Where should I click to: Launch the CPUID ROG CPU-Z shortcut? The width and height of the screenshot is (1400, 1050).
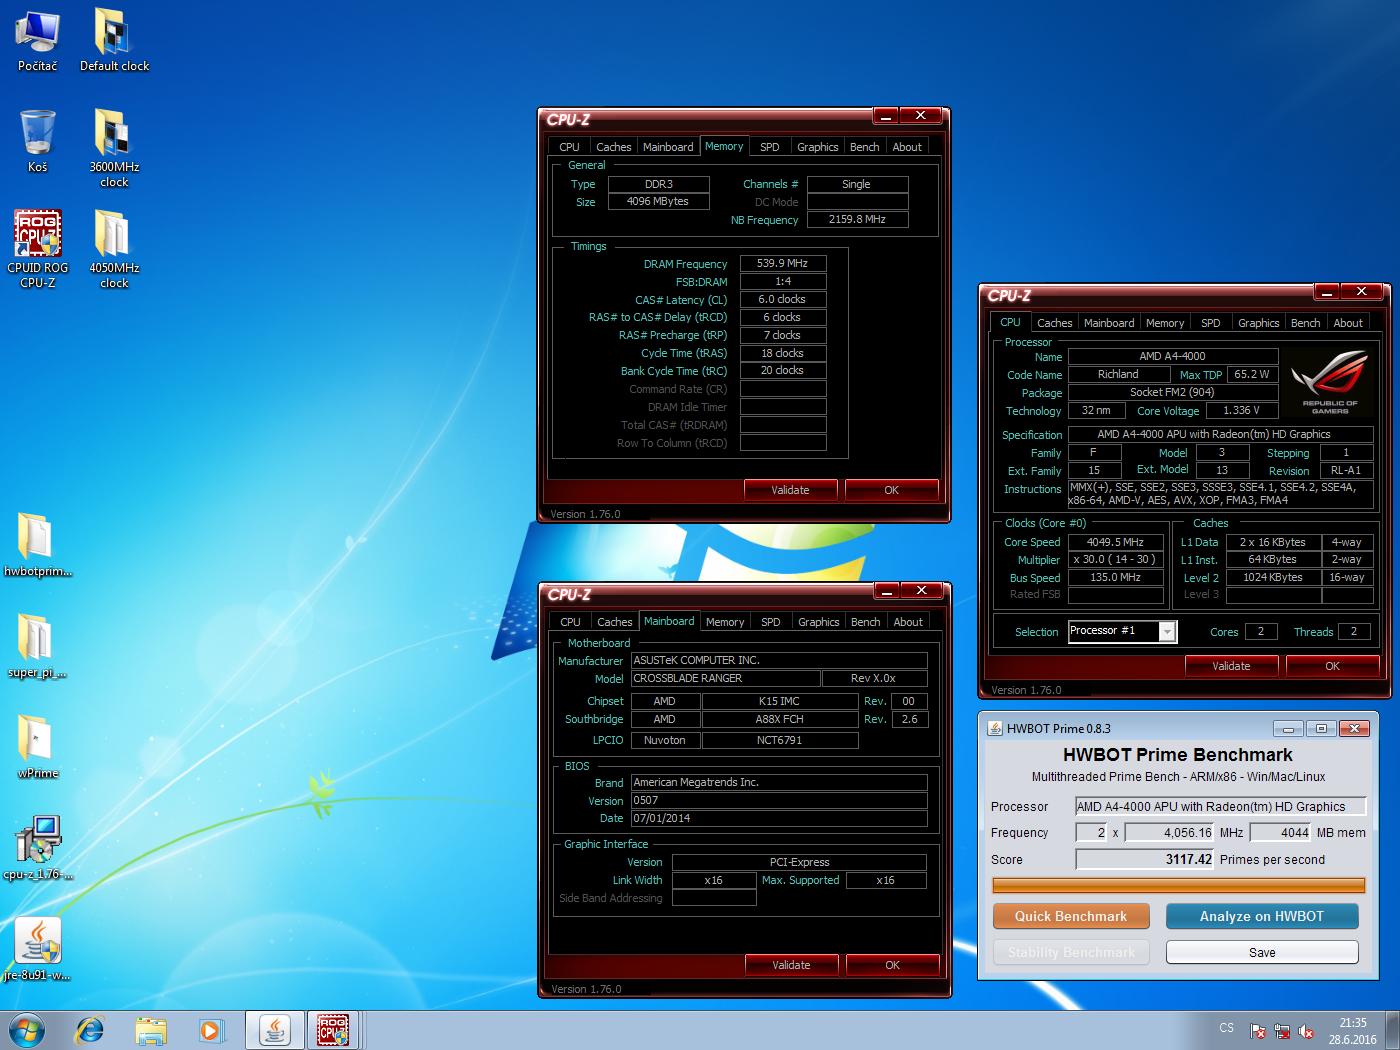pos(37,249)
